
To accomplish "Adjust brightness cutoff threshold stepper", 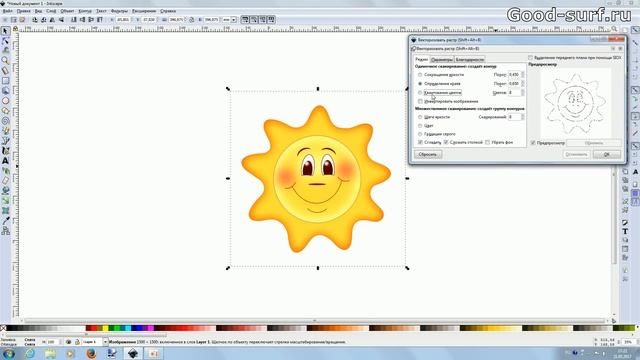I will pyautogui.click(x=523, y=75).
